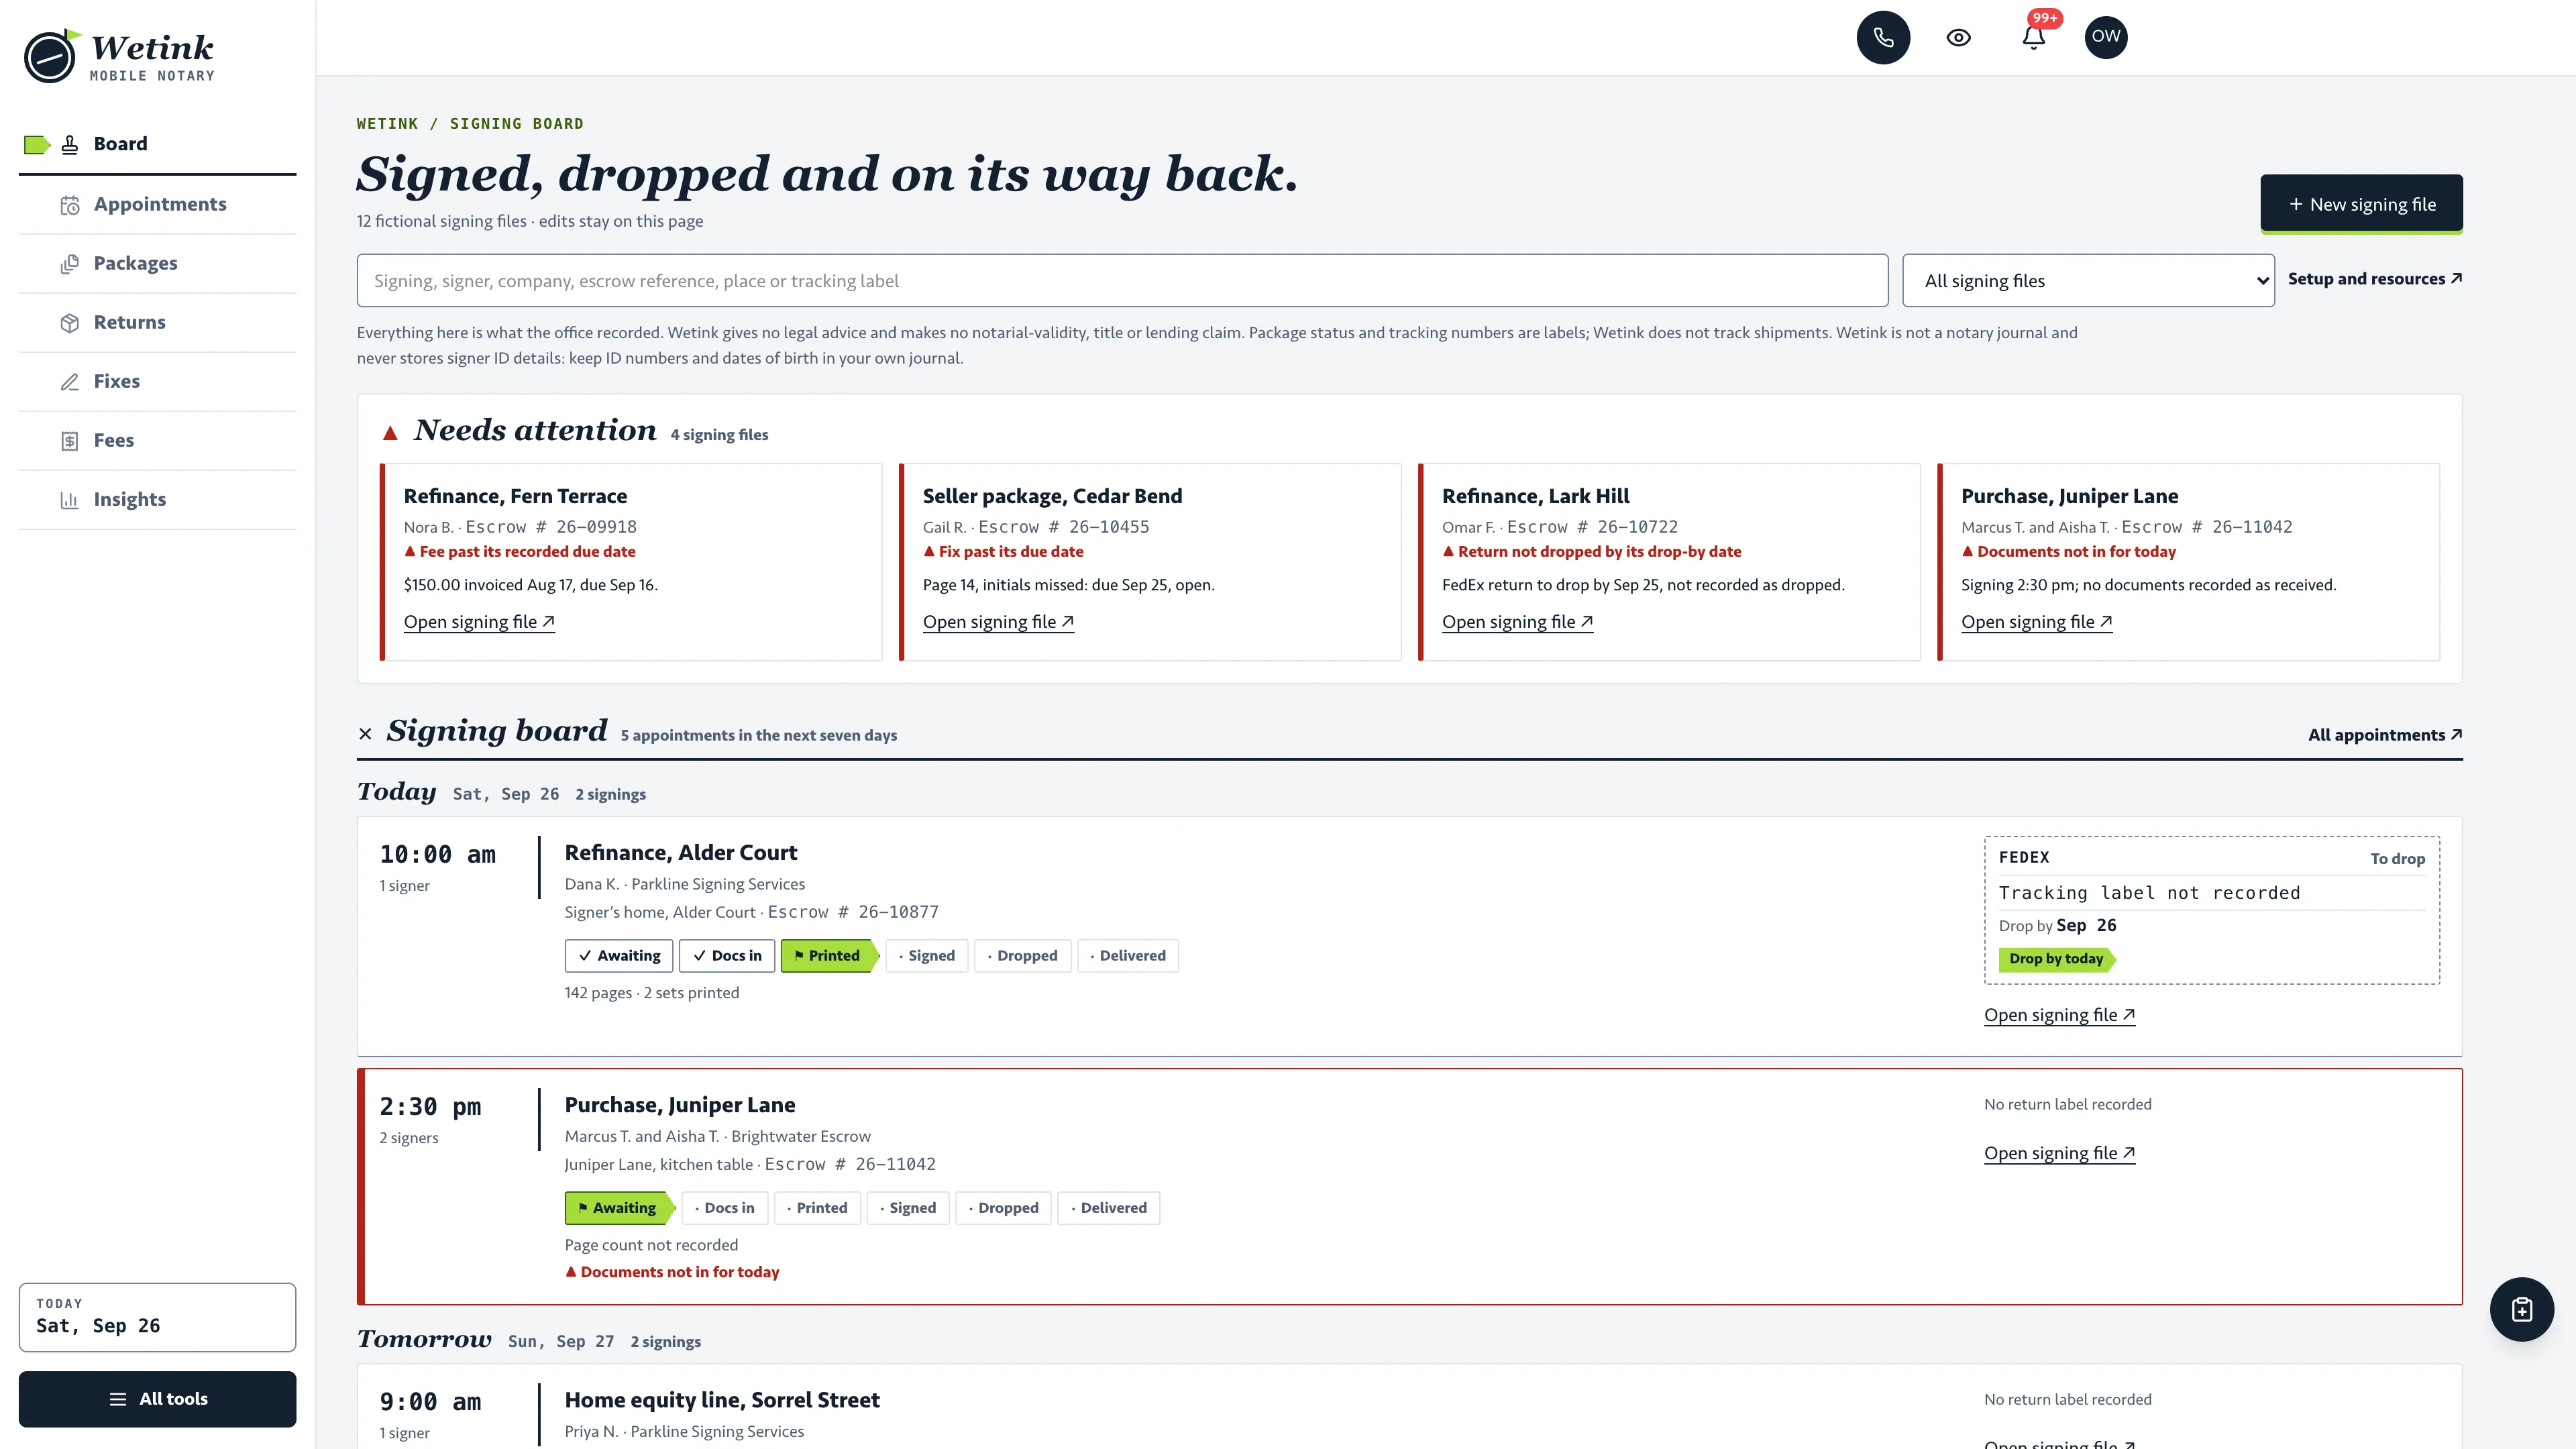Mark Alder Court signing as Dropped
This screenshot has height=1449, width=2576.
pos(1022,956)
